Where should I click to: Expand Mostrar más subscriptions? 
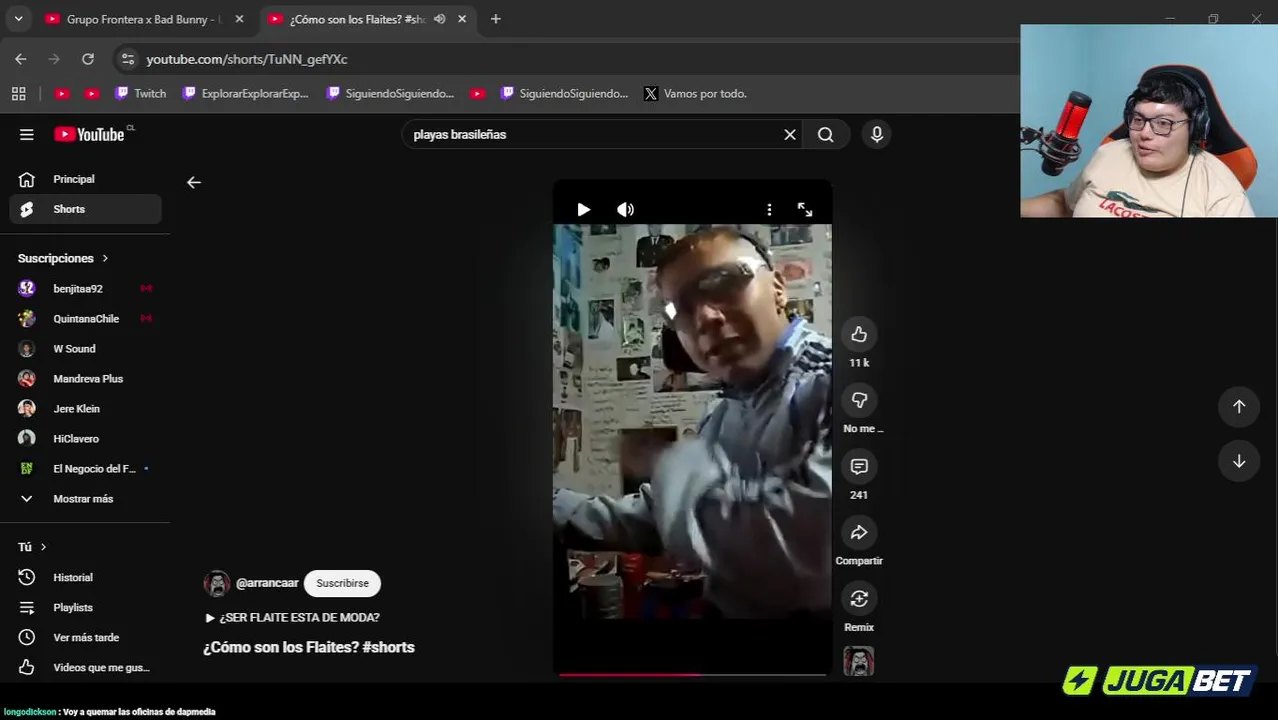86,498
